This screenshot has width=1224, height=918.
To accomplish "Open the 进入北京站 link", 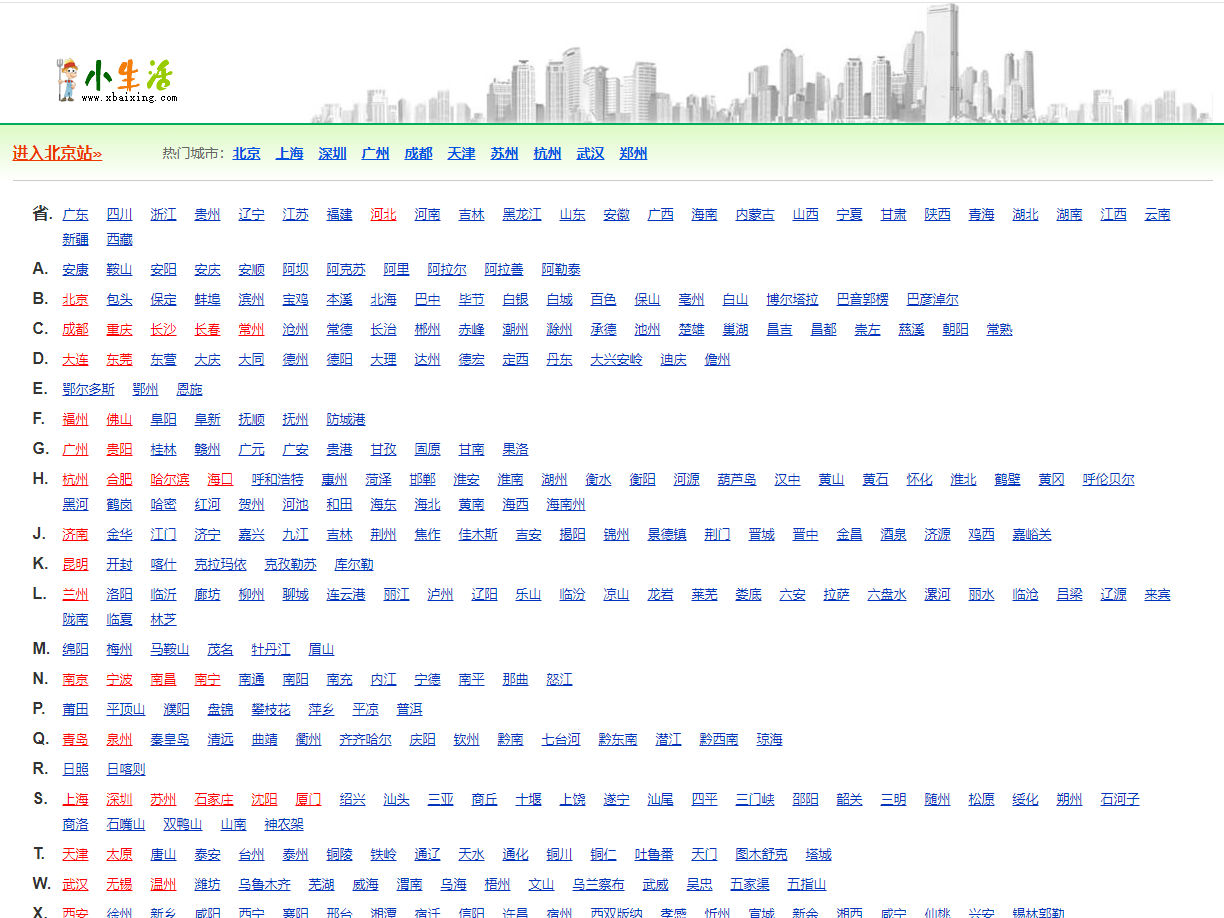I will pos(57,154).
